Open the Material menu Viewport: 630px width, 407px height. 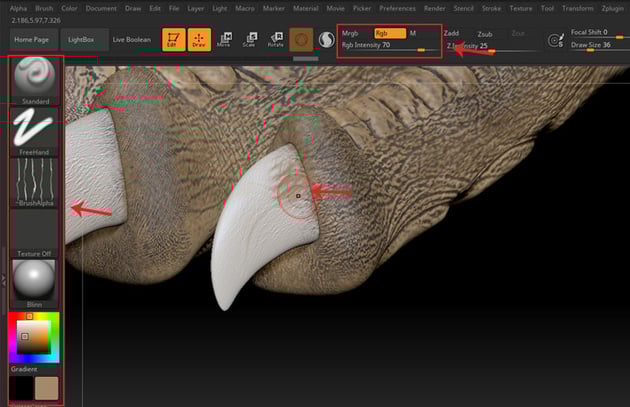[x=305, y=8]
